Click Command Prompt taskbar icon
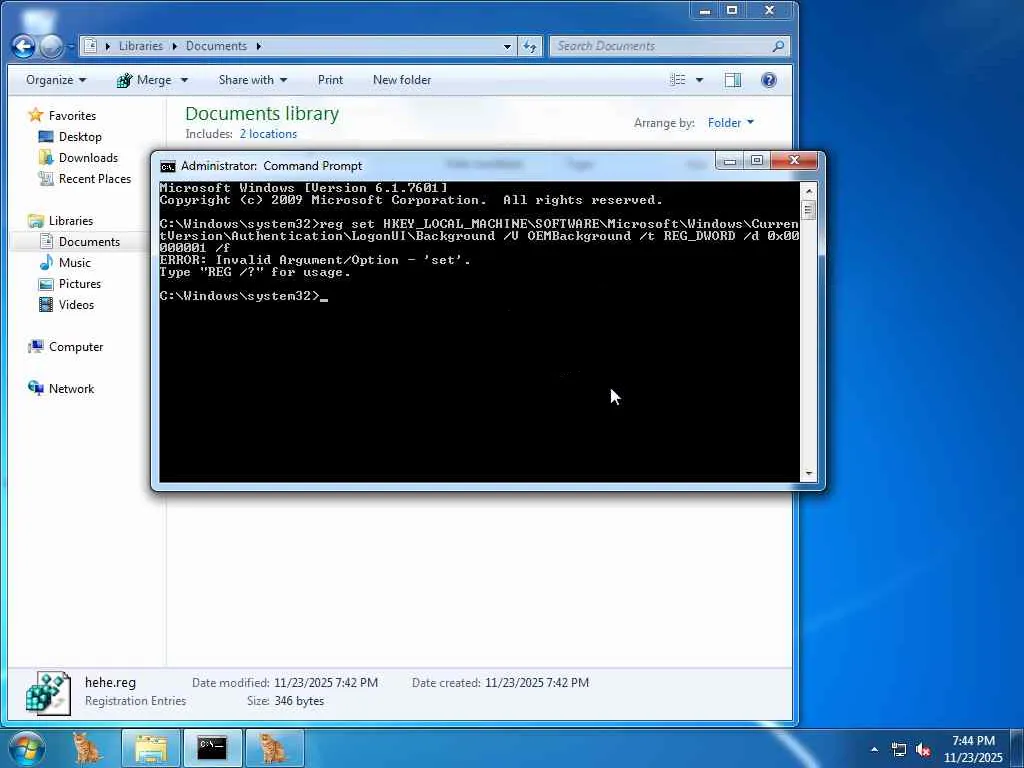1024x768 pixels. click(212, 748)
